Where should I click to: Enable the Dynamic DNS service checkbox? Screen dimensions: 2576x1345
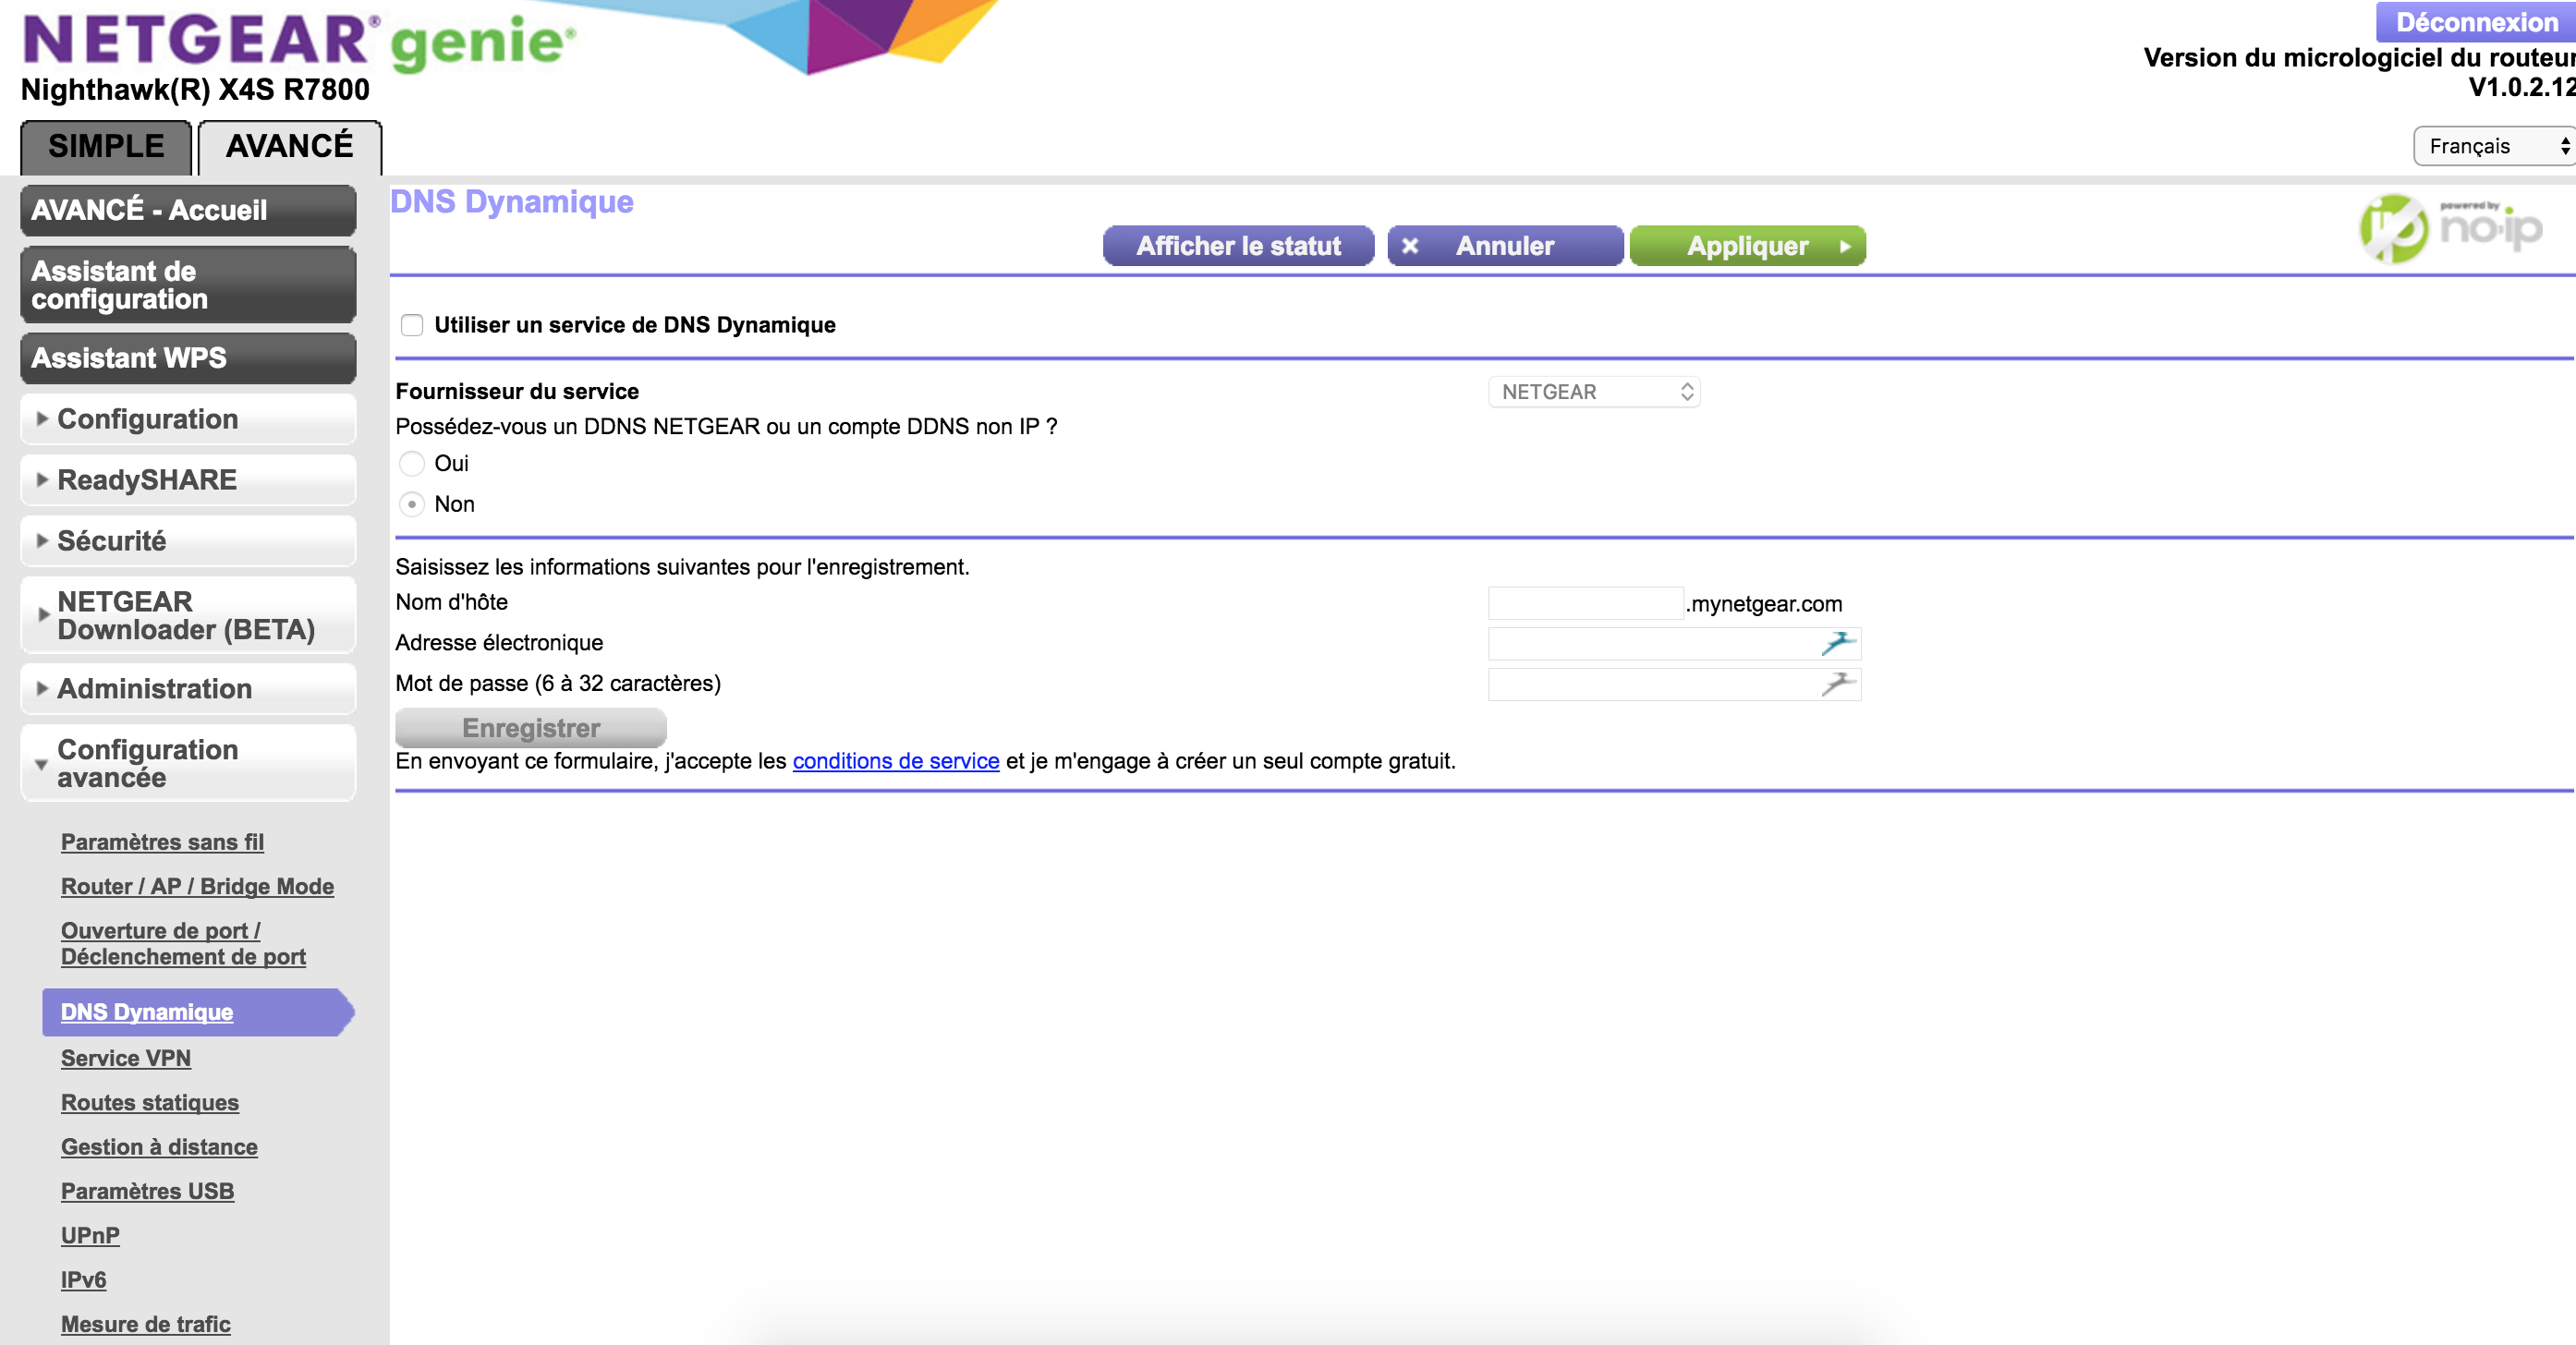(412, 325)
